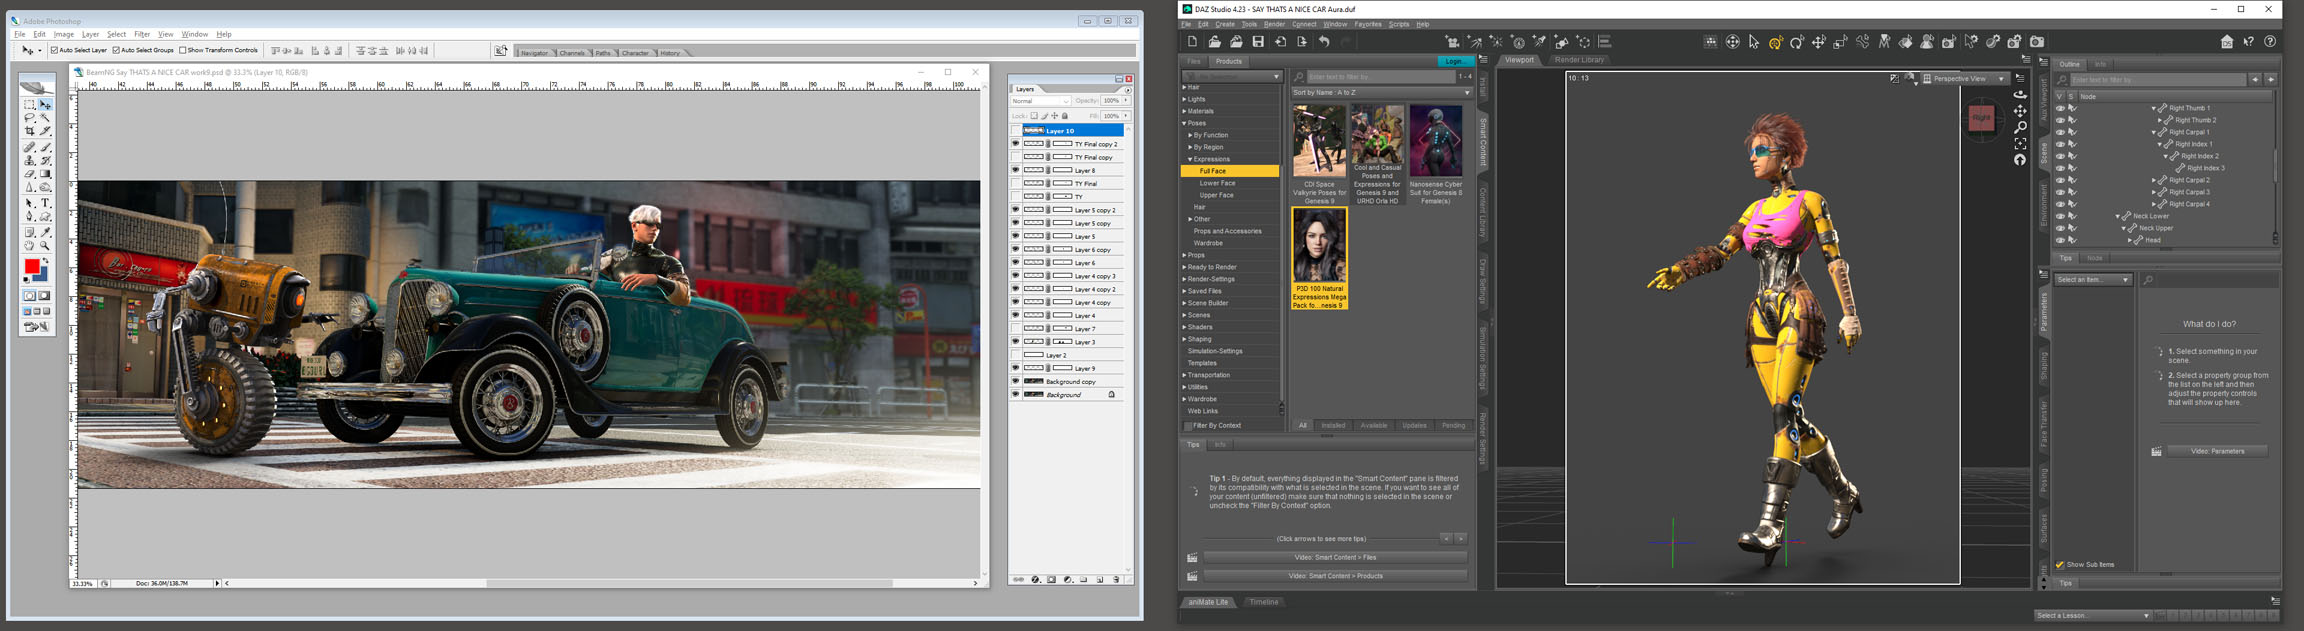This screenshot has width=2304, height=631.
Task: Open Filter menu in Photoshop menu bar
Action: [x=142, y=34]
